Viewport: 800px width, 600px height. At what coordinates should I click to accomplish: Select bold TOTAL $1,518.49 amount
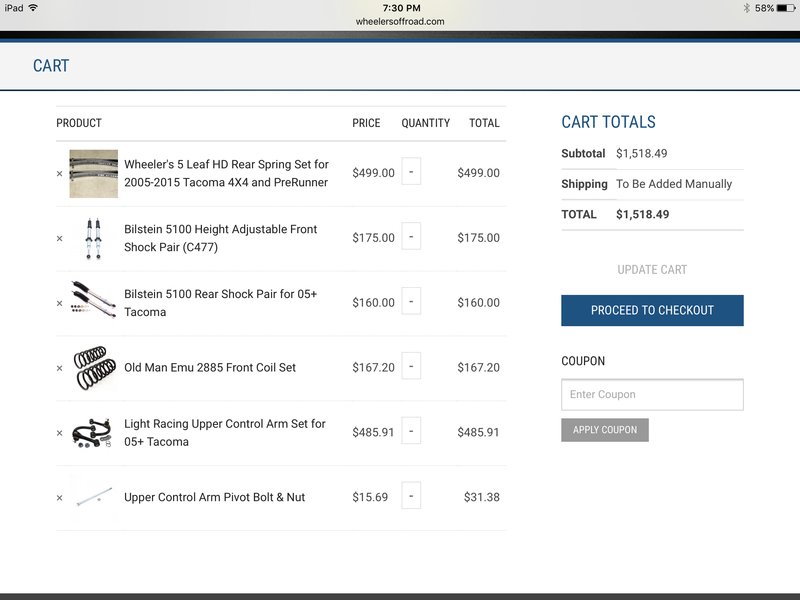coord(642,214)
